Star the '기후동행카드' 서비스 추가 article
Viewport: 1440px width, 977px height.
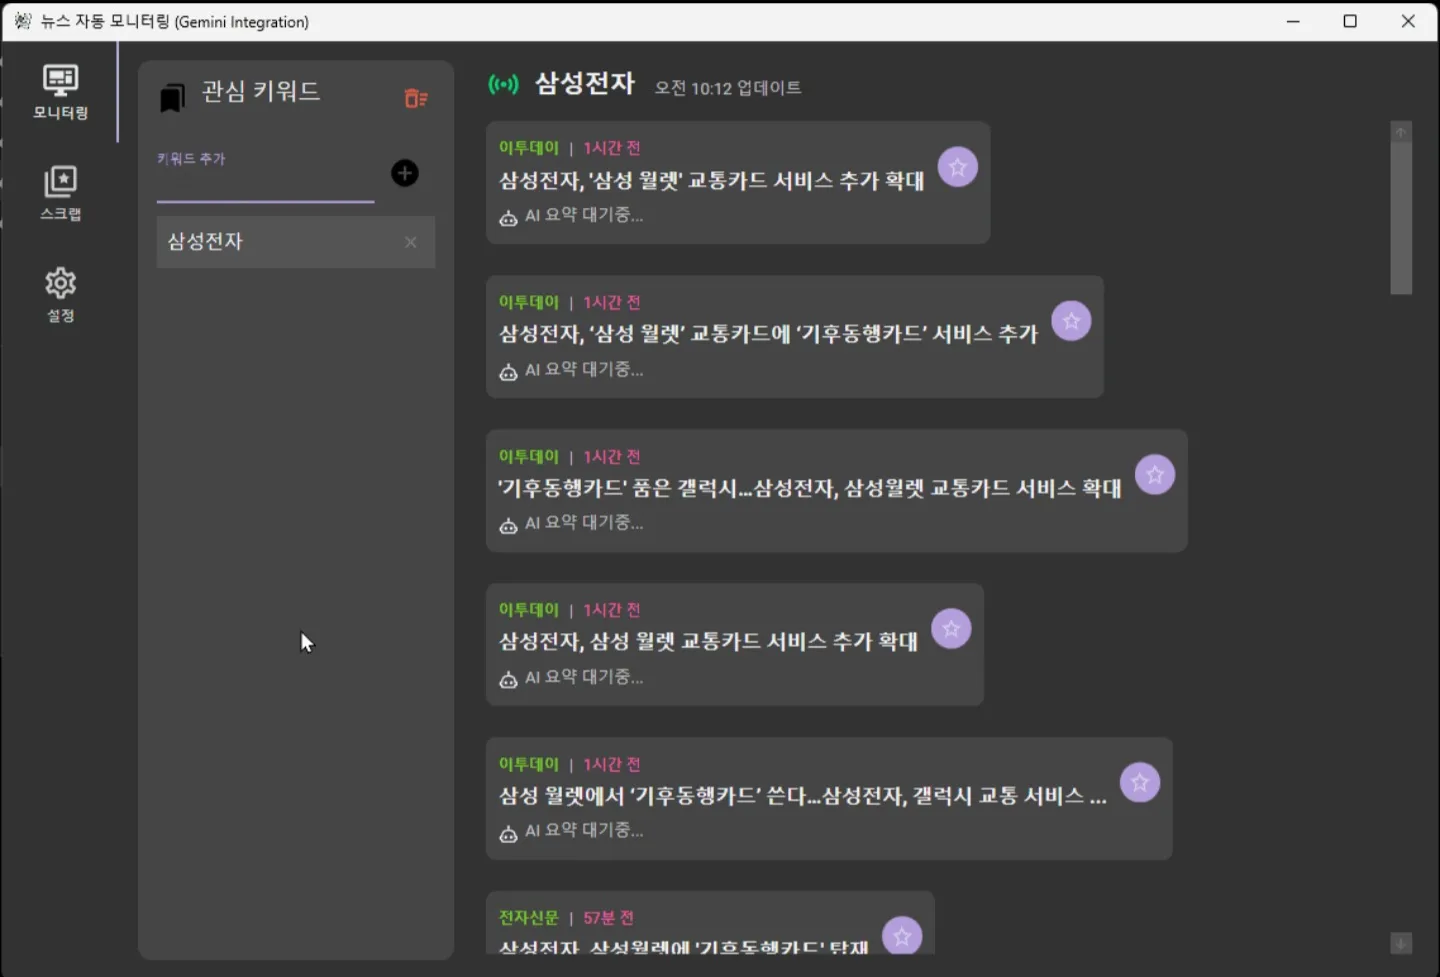point(1071,321)
